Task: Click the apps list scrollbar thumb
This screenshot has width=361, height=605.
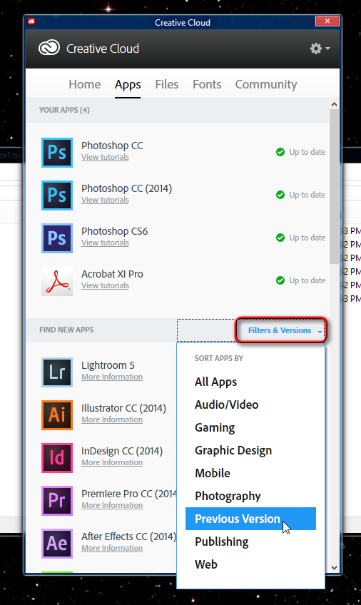Action: point(334,187)
